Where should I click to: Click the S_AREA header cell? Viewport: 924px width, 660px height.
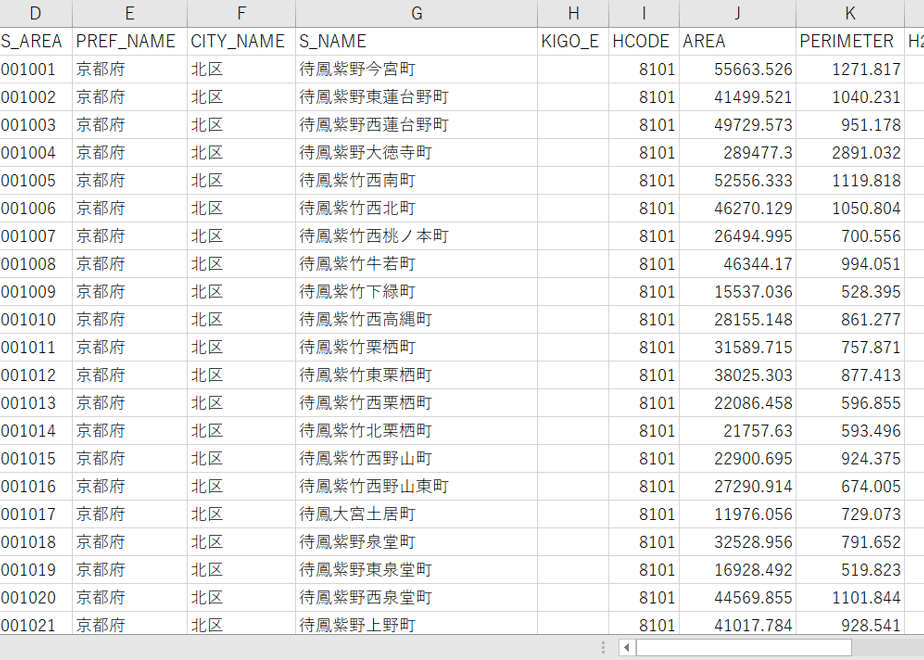[x=35, y=41]
